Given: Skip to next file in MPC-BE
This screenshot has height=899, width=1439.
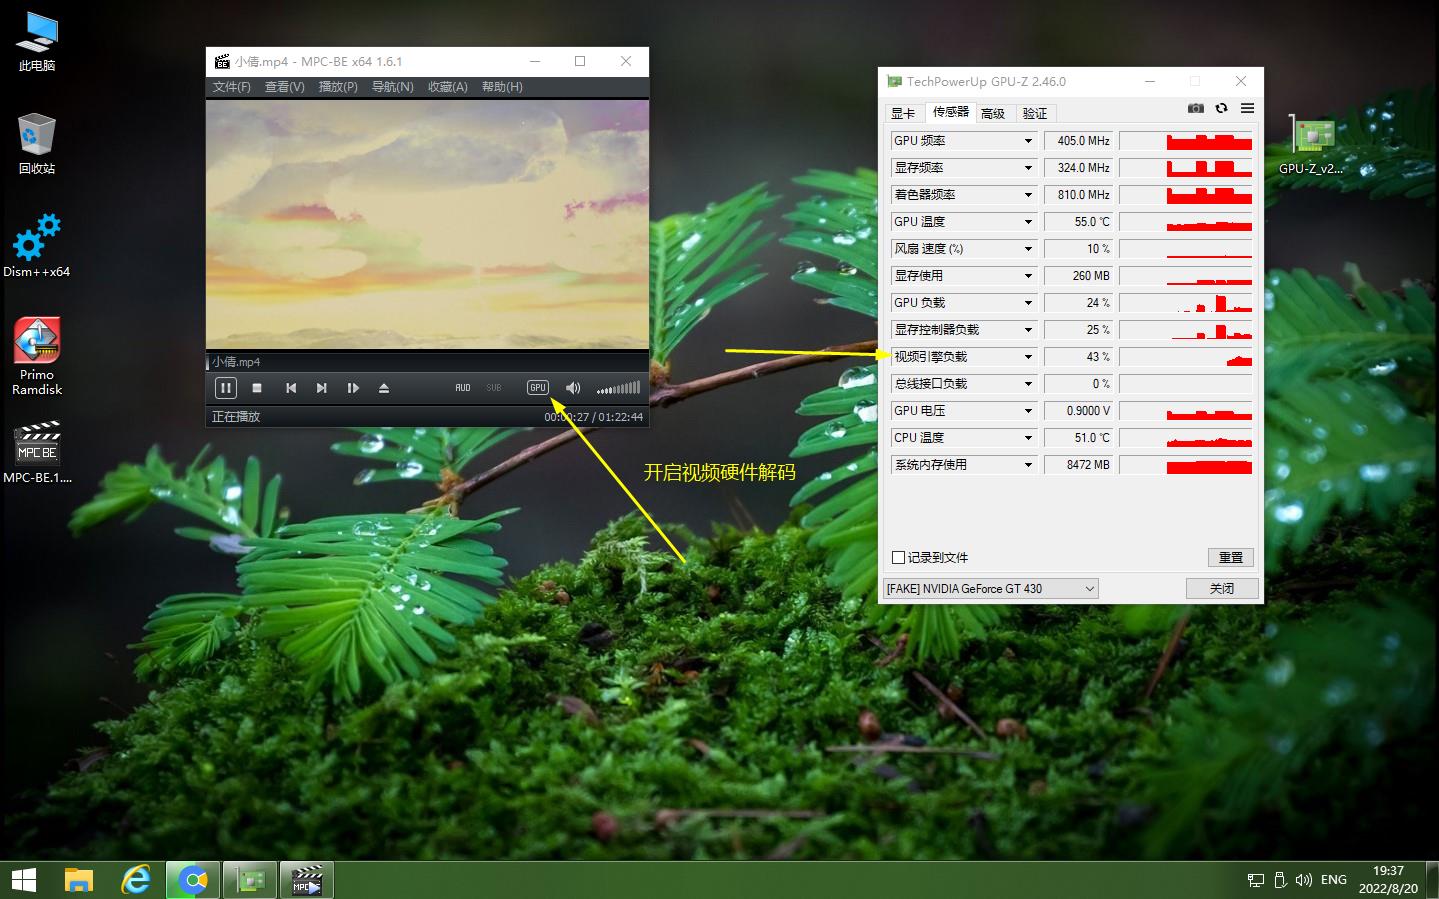Looking at the screenshot, I should pos(321,388).
